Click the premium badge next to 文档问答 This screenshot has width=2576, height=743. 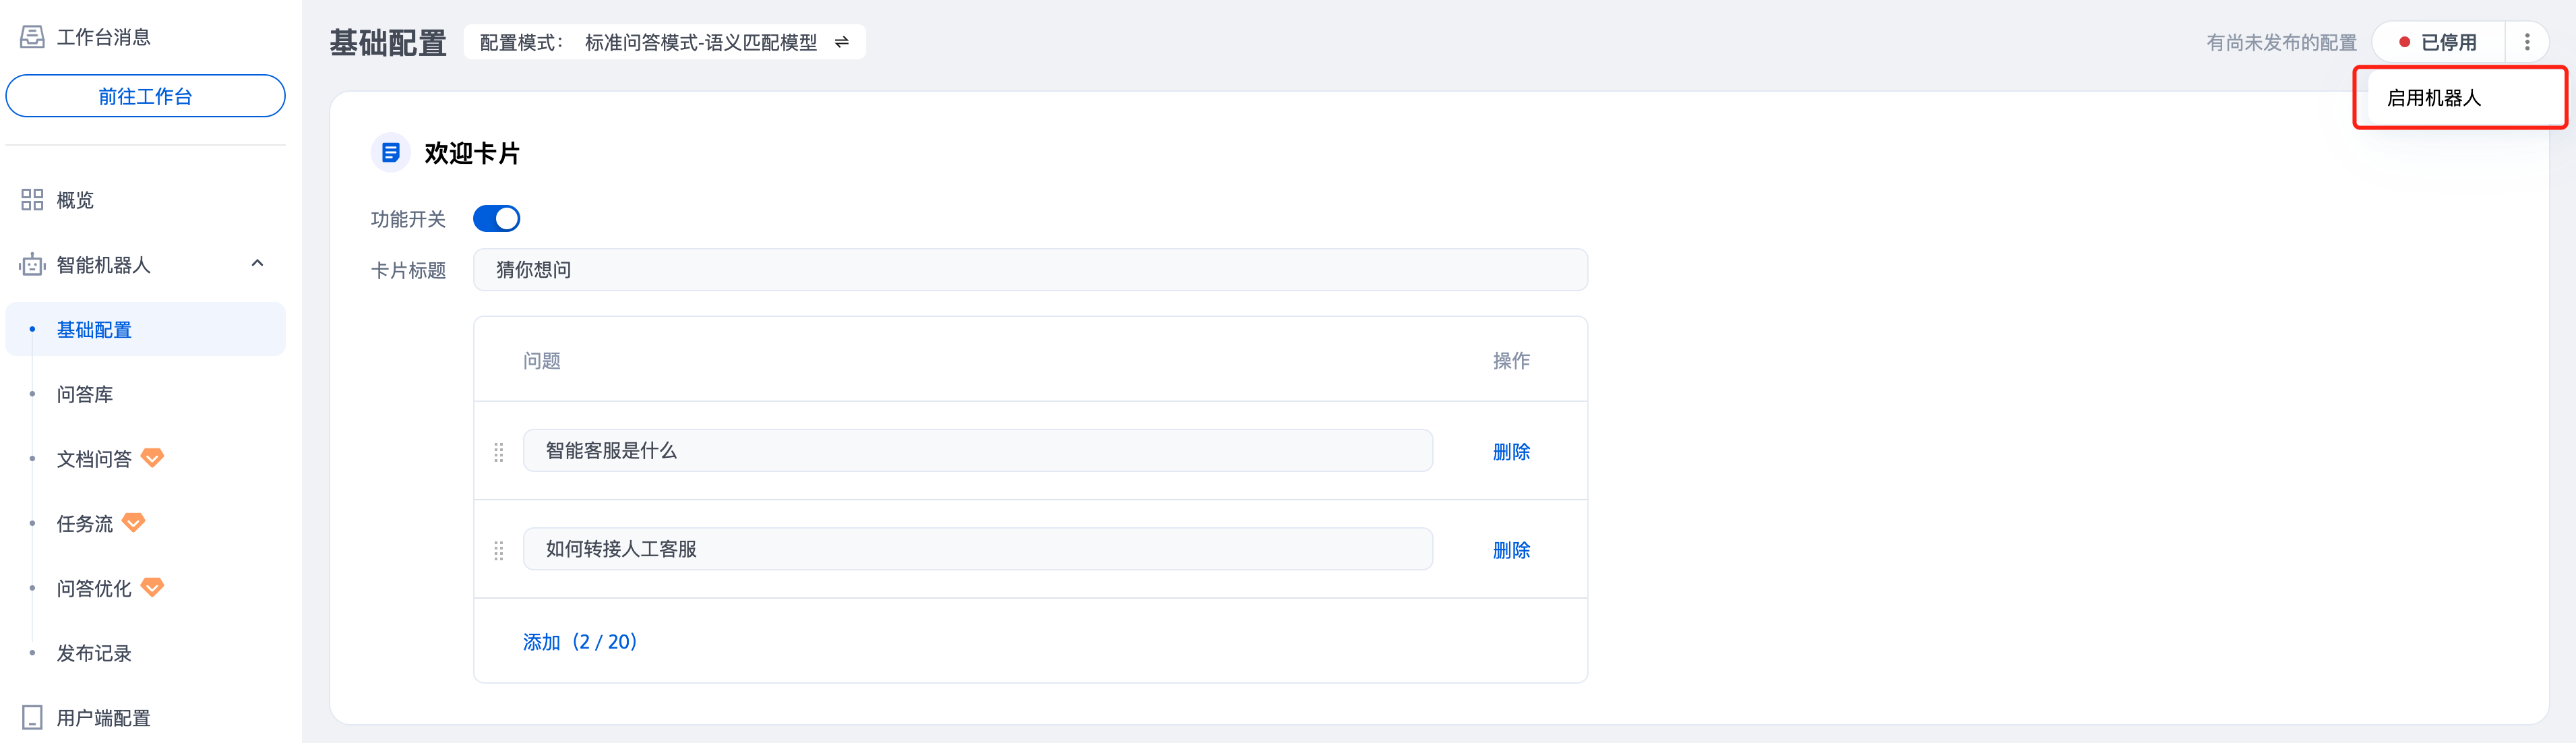click(152, 458)
